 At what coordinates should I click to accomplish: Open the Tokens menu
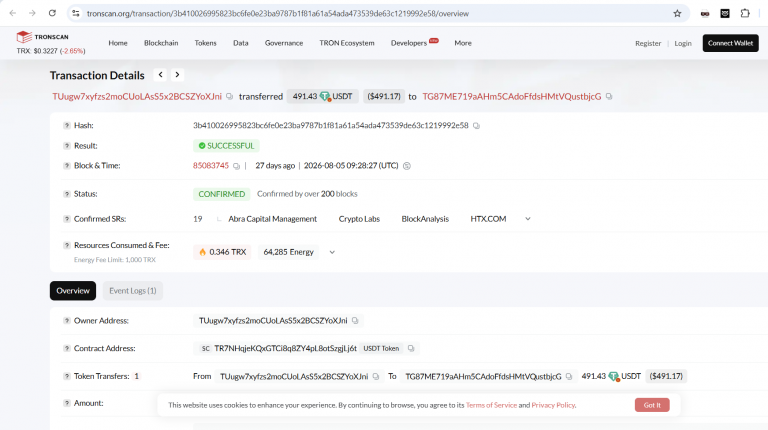205,43
